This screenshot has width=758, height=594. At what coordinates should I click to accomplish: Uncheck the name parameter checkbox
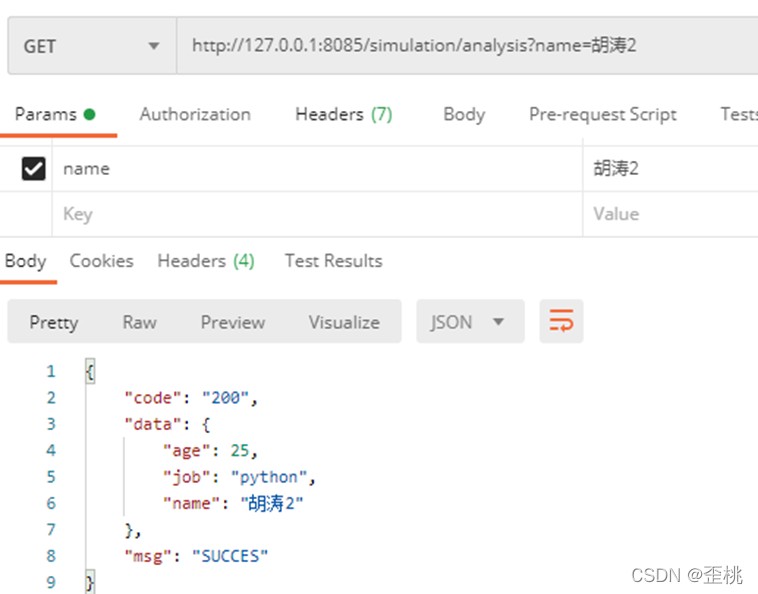pyautogui.click(x=33, y=169)
